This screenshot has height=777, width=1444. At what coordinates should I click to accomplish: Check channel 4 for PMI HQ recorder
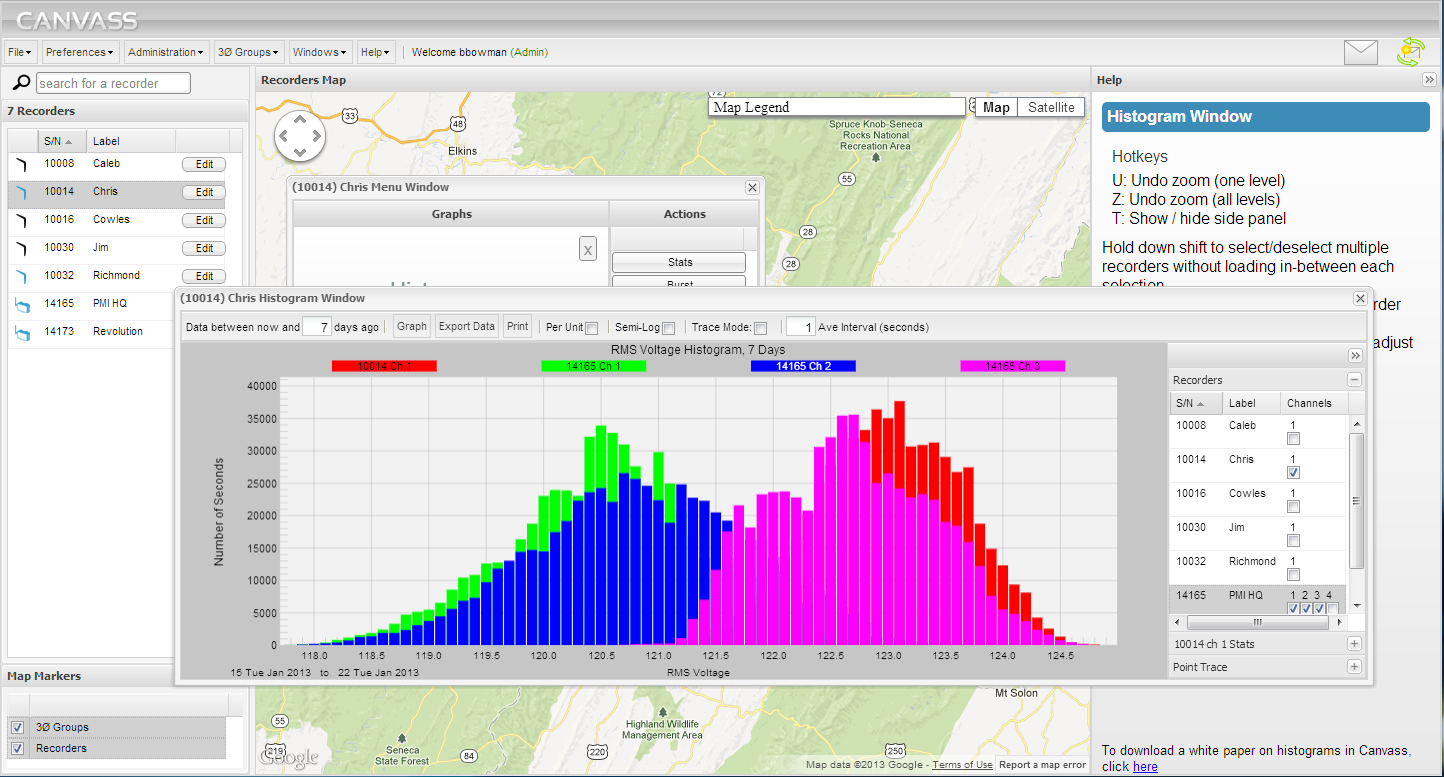(1331, 607)
